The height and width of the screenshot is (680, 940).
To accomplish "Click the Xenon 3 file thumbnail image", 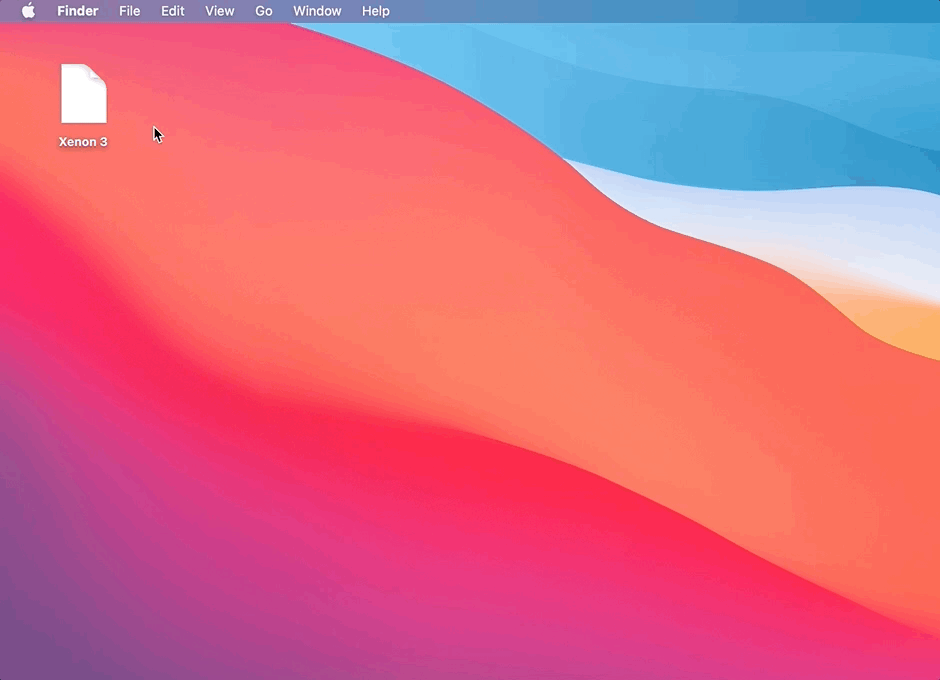I will pyautogui.click(x=83, y=95).
